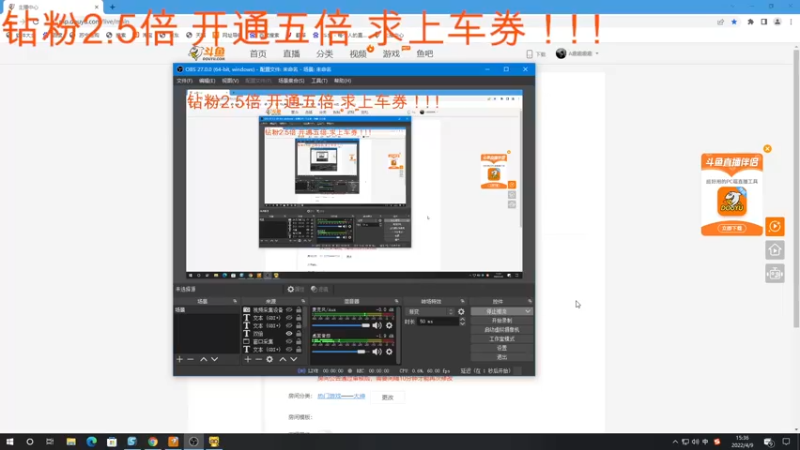The image size is (800, 450).
Task: Click the robot icon in the right sidebar
Action: click(x=774, y=274)
